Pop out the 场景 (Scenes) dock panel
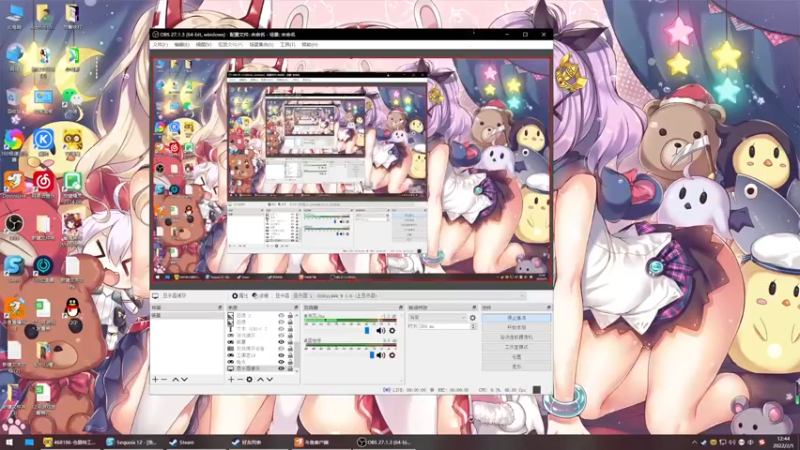800x450 pixels. click(220, 308)
